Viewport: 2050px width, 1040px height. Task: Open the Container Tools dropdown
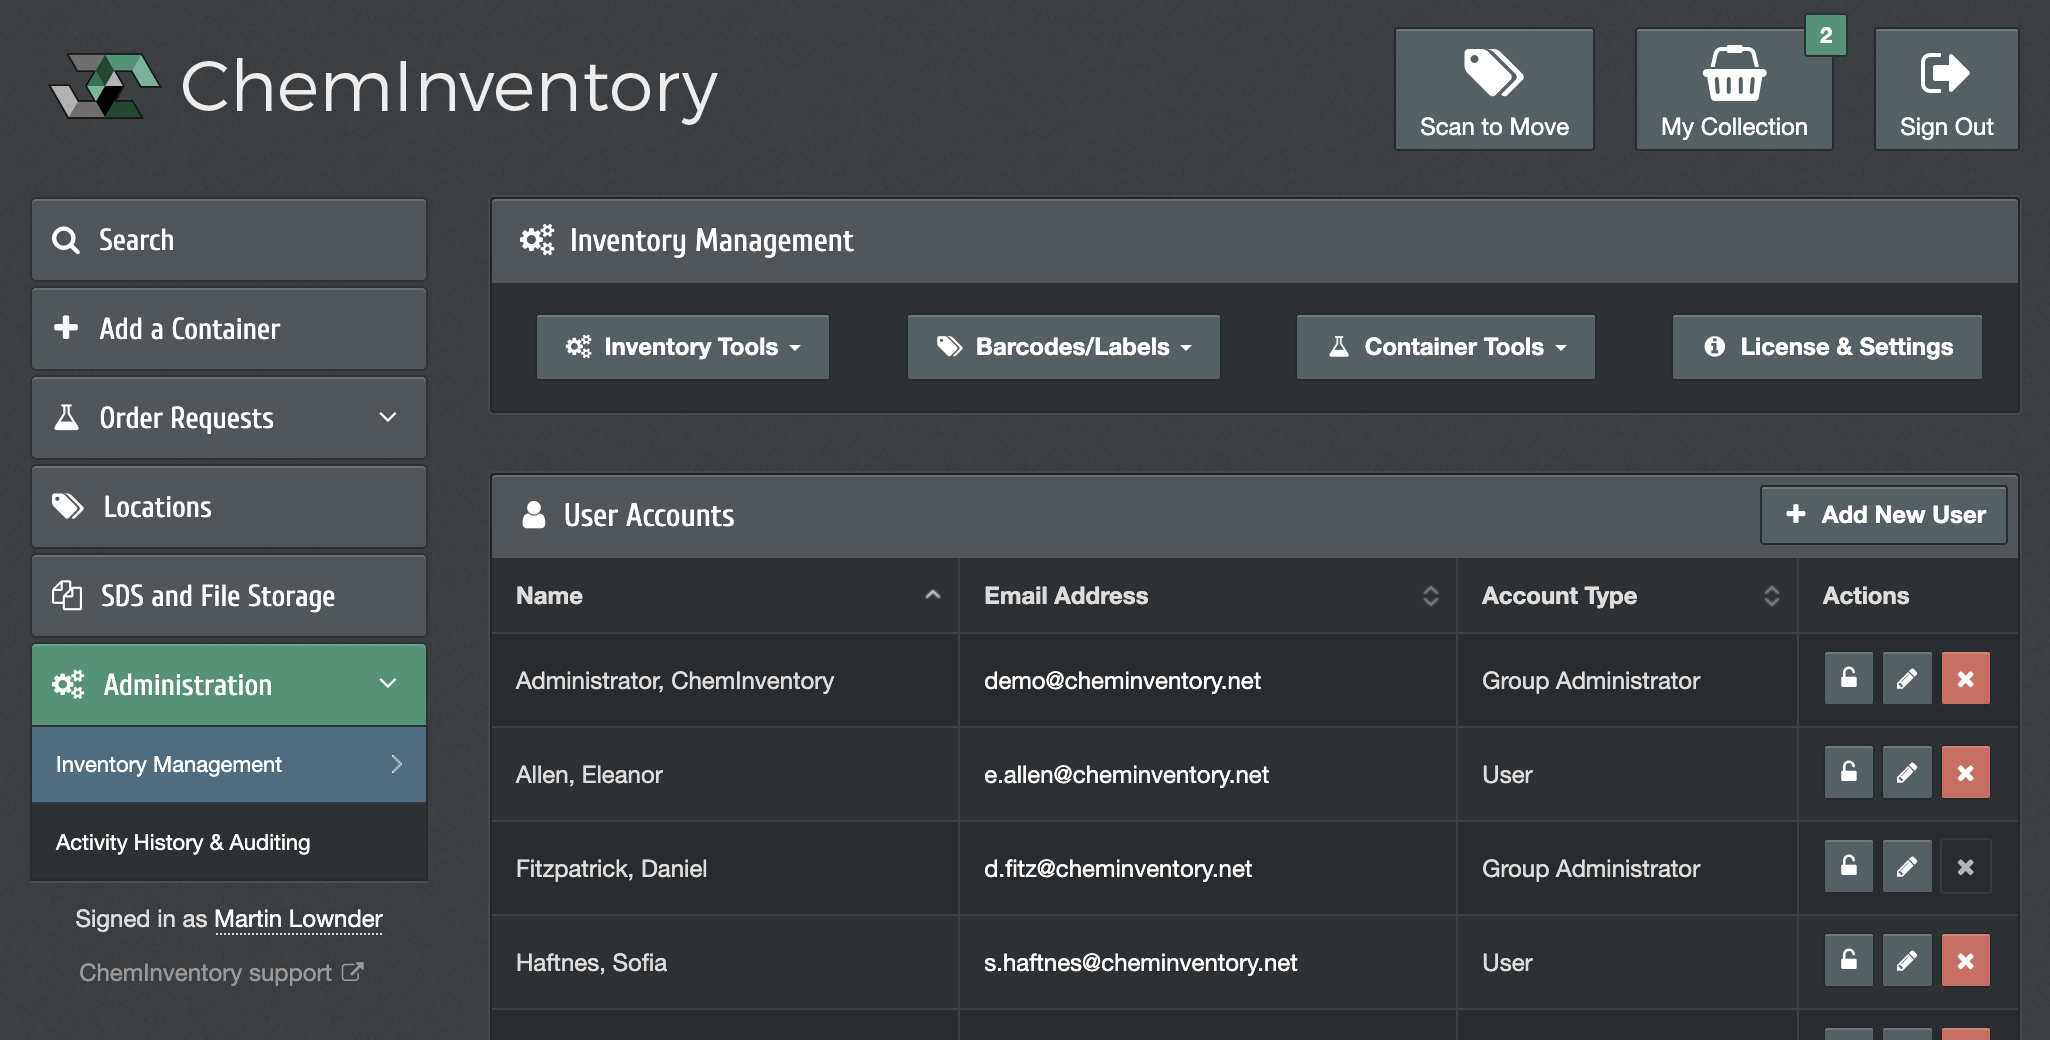(1446, 347)
